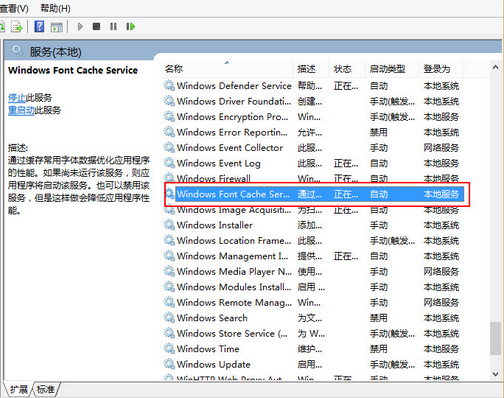Select Windows Time name text
Screen dimensions: 504x398
point(208,349)
